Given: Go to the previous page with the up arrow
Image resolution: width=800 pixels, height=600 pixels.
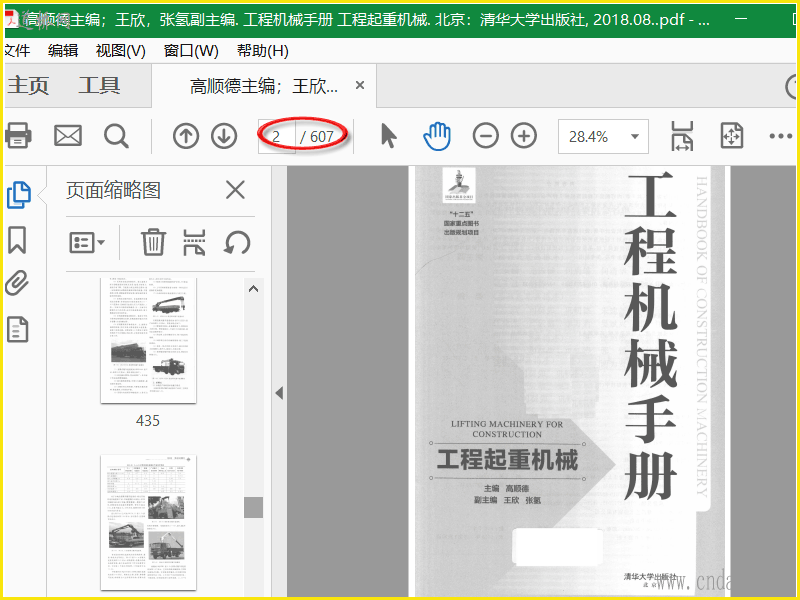Looking at the screenshot, I should (x=186, y=136).
